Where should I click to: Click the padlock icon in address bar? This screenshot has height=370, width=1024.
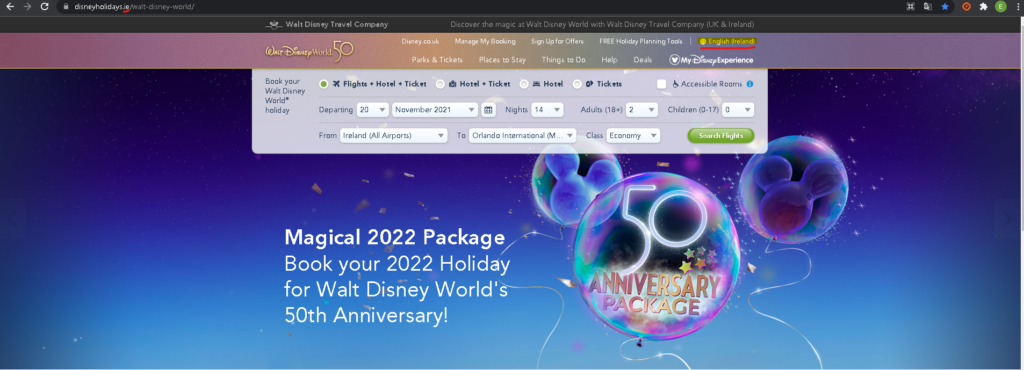coord(66,7)
